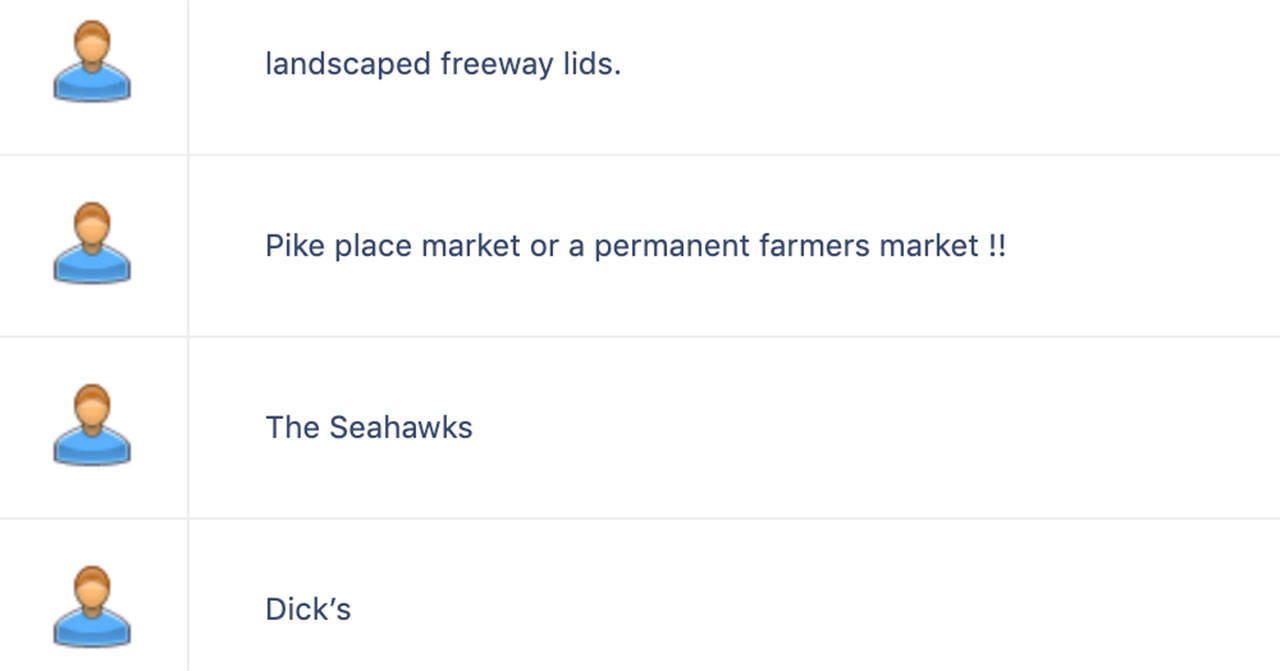Select 'The Seahawks' response

[369, 427]
